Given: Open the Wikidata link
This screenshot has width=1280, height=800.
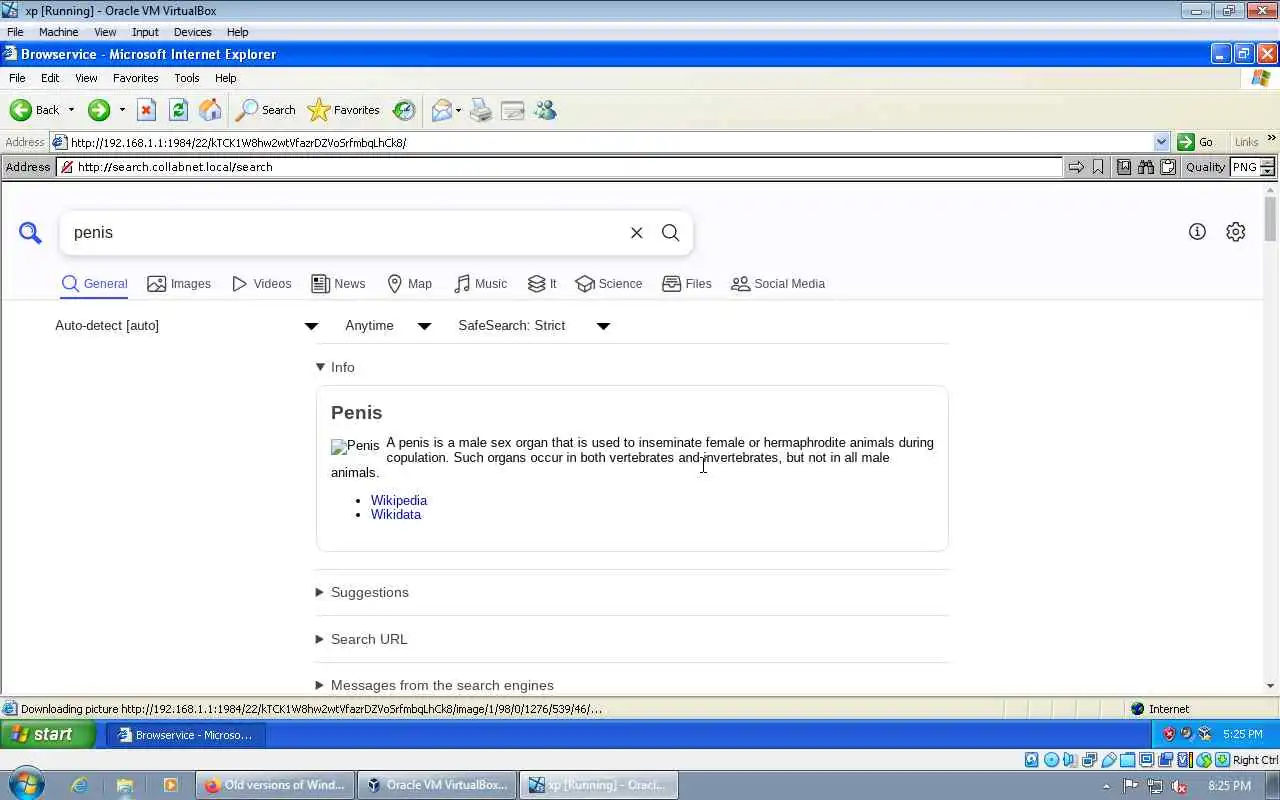Looking at the screenshot, I should point(396,514).
